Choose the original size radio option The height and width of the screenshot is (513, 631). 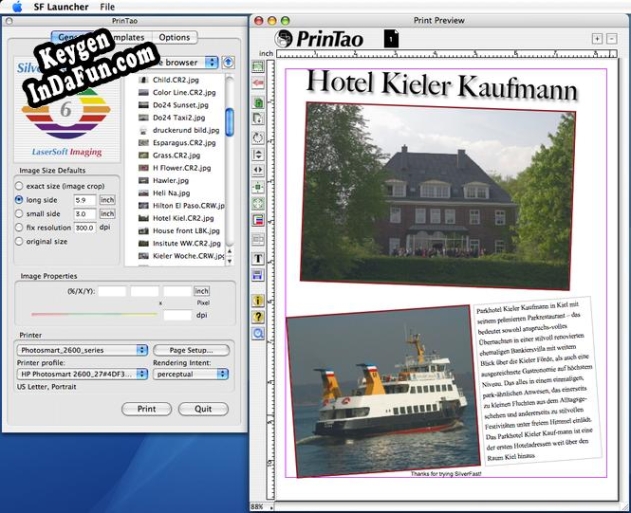[x=19, y=241]
